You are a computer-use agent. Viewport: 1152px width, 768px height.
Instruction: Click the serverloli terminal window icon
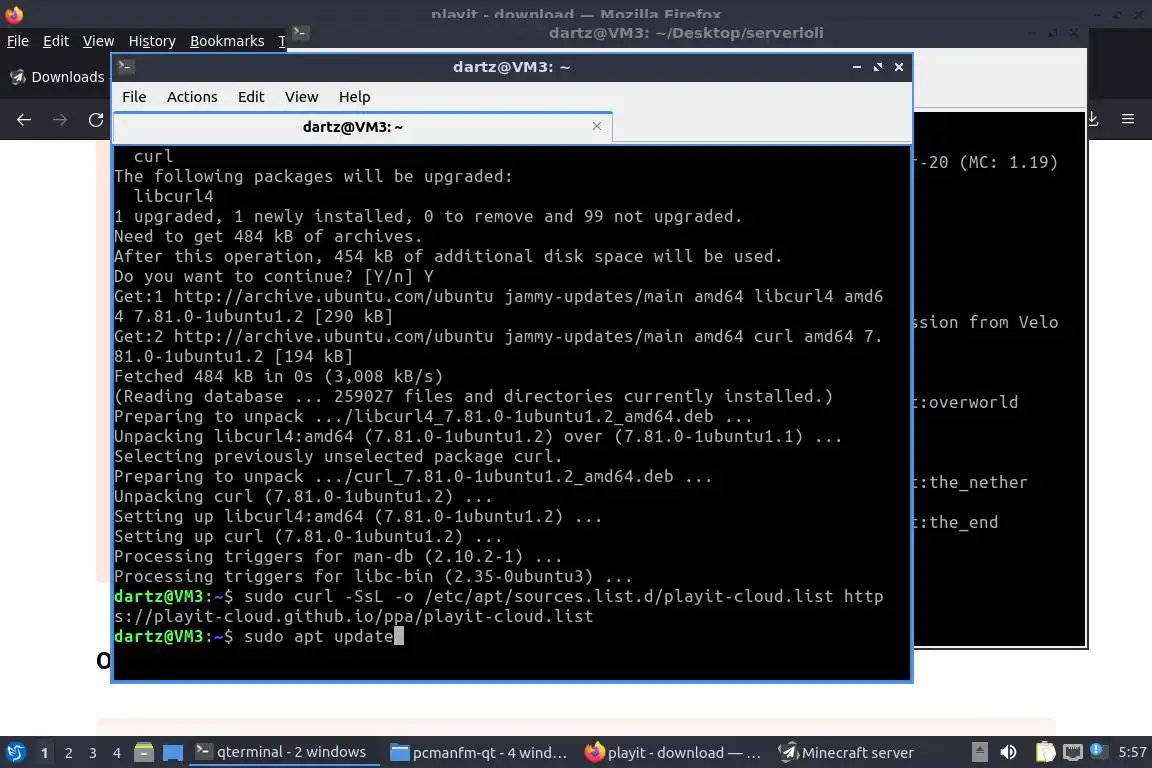300,32
